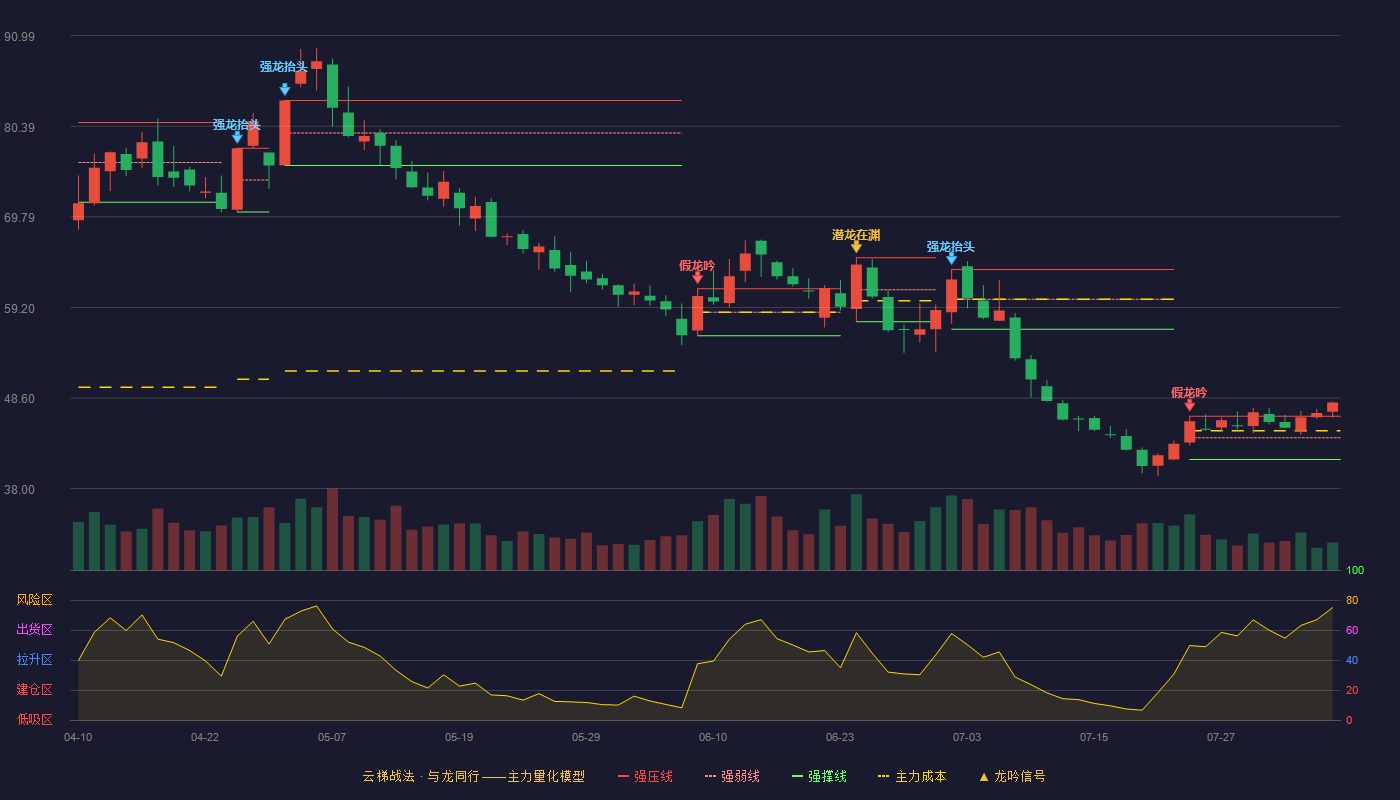Image resolution: width=1400 pixels, height=800 pixels.
Task: Click the 80.39 price axis label
Action: pos(19,128)
